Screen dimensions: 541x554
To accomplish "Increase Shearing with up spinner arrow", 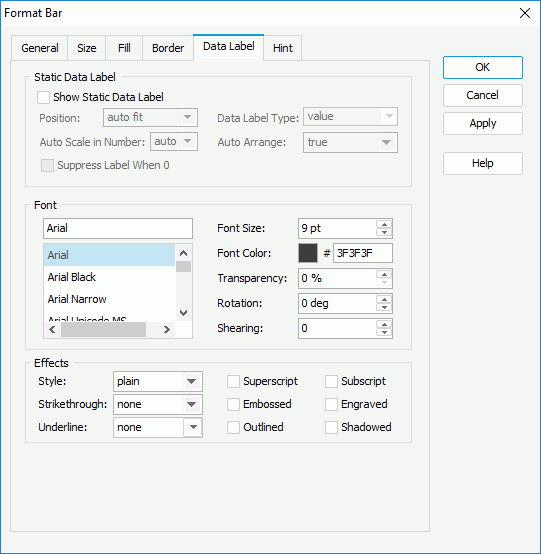I will tap(384, 325).
